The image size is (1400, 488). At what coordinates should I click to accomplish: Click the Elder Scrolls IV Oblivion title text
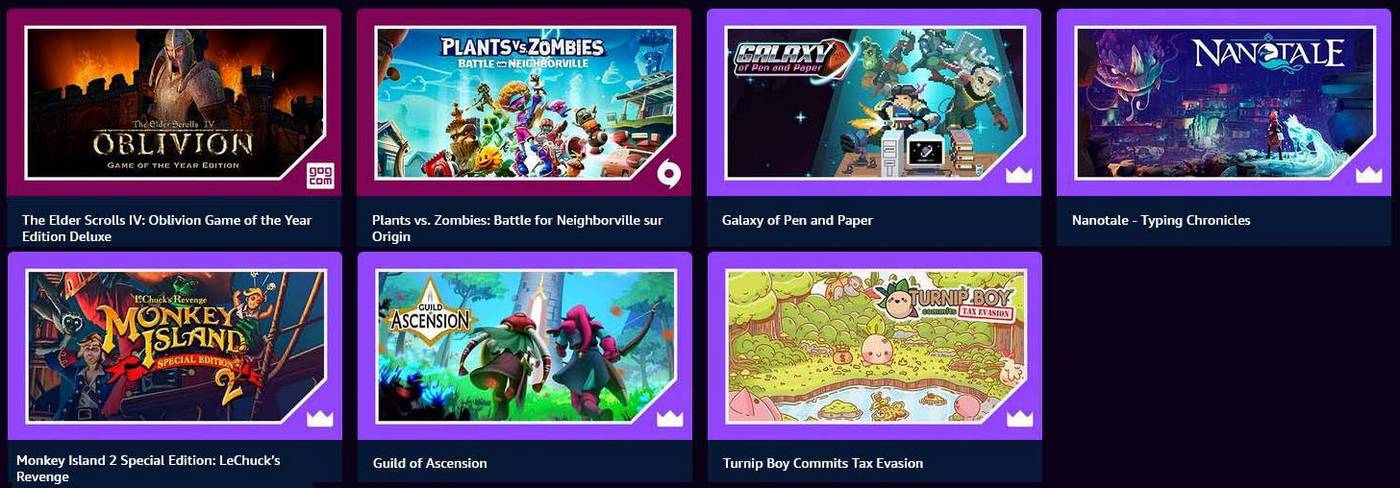(167, 228)
